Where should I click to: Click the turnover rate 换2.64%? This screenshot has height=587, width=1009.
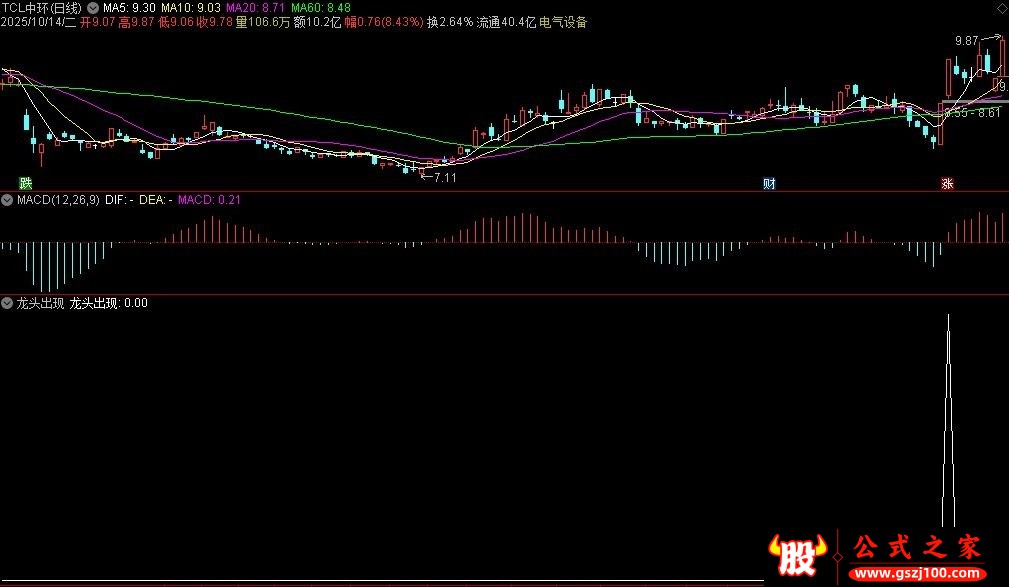point(450,23)
